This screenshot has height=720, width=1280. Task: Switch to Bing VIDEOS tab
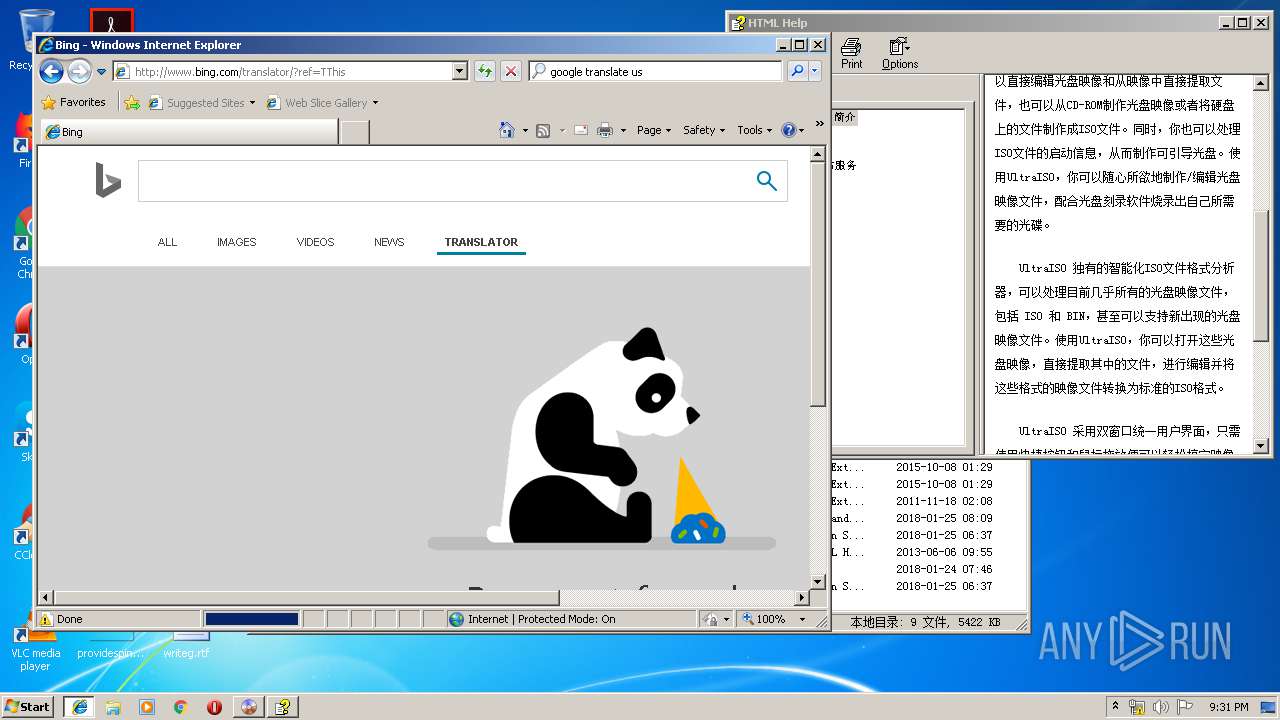[x=315, y=242]
